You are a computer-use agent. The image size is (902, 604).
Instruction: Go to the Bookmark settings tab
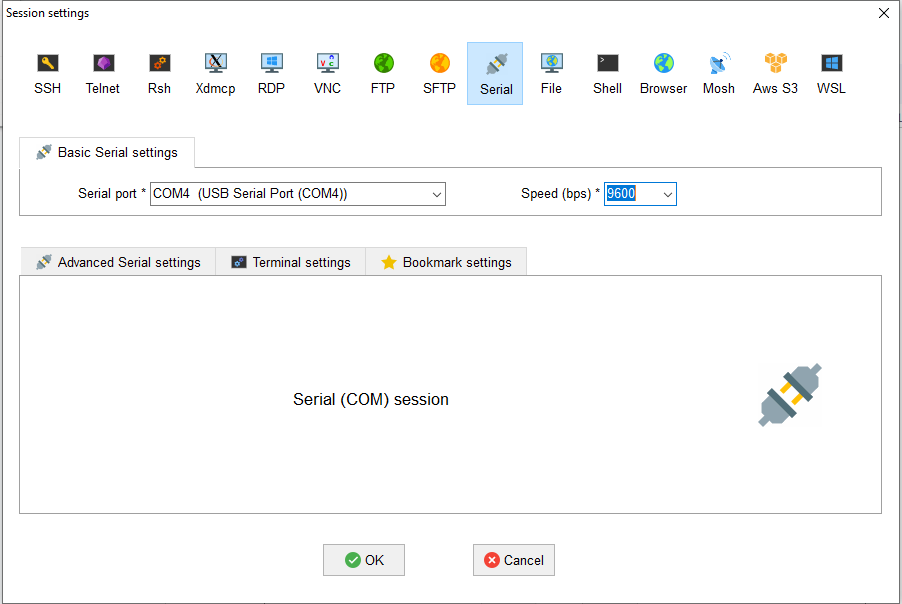tap(446, 262)
